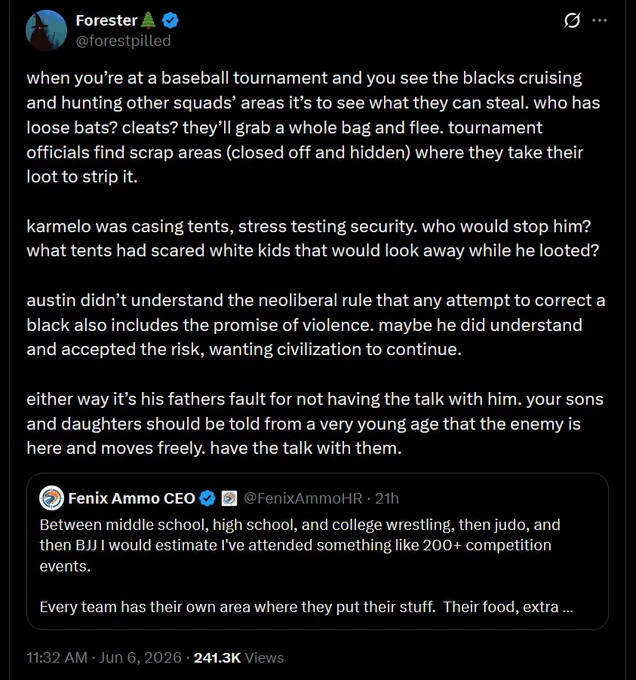Click the affiliate badge beside Fenix Ammo CEO
The width and height of the screenshot is (636, 680).
tap(229, 498)
